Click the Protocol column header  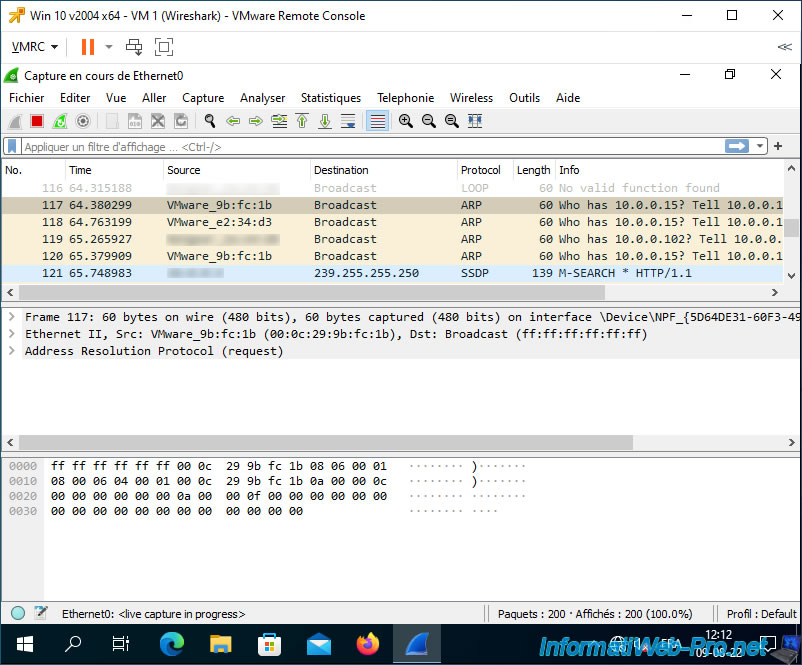(x=481, y=170)
